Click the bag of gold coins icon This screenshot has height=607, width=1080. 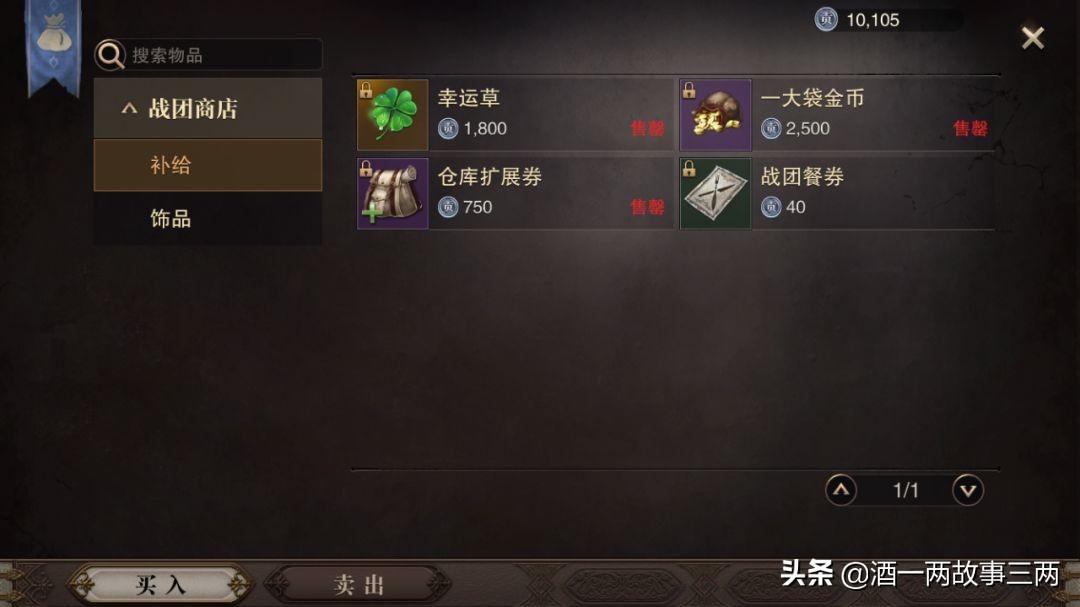click(x=715, y=114)
